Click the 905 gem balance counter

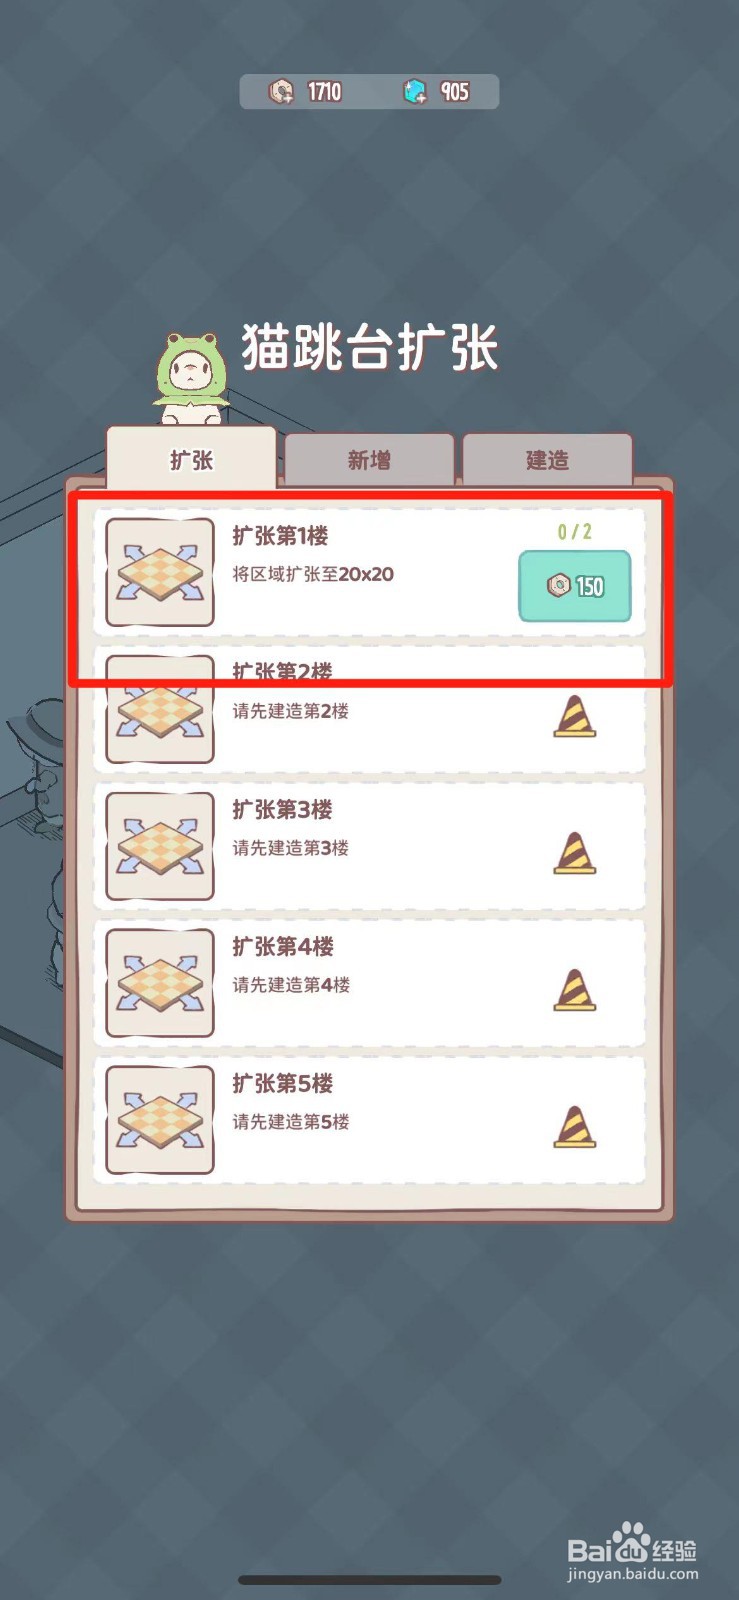455,92
